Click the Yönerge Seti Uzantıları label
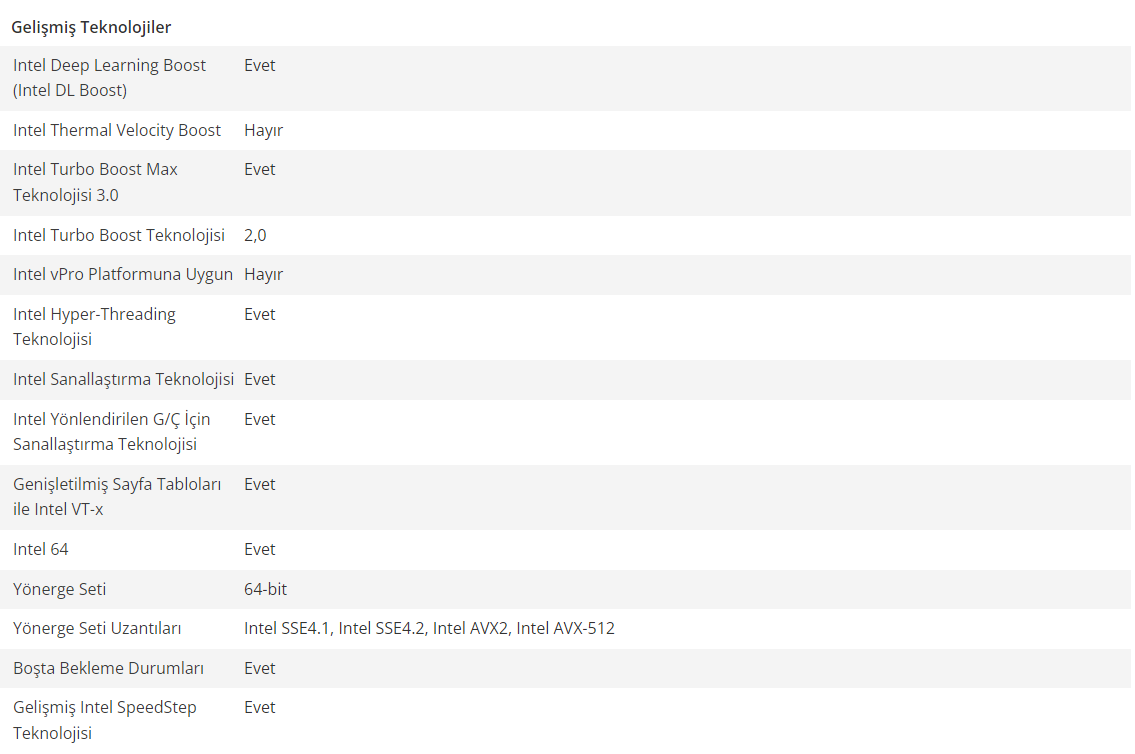 [97, 628]
